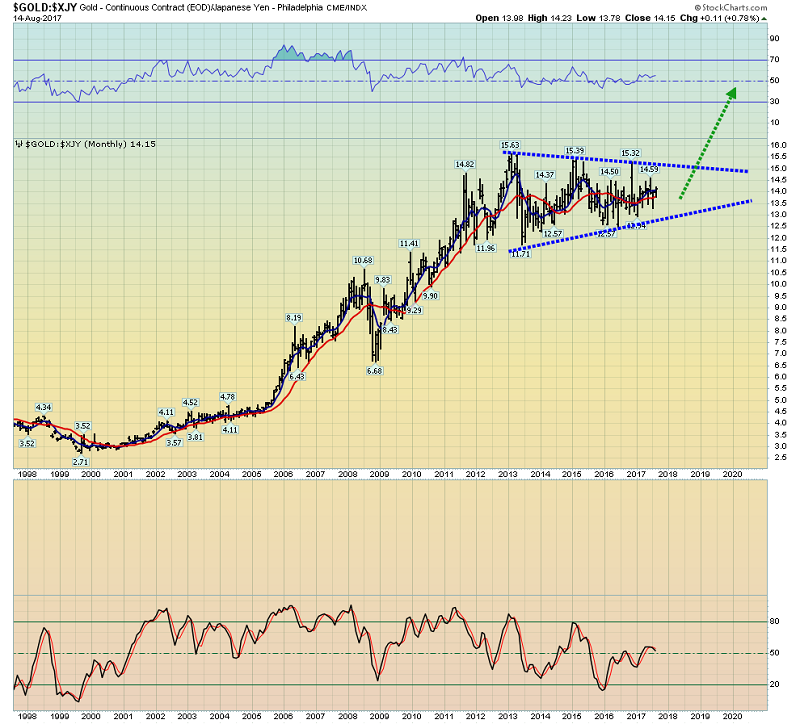This screenshot has width=800, height=724.
Task: Click the 6.68 low price label
Action: click(x=374, y=371)
